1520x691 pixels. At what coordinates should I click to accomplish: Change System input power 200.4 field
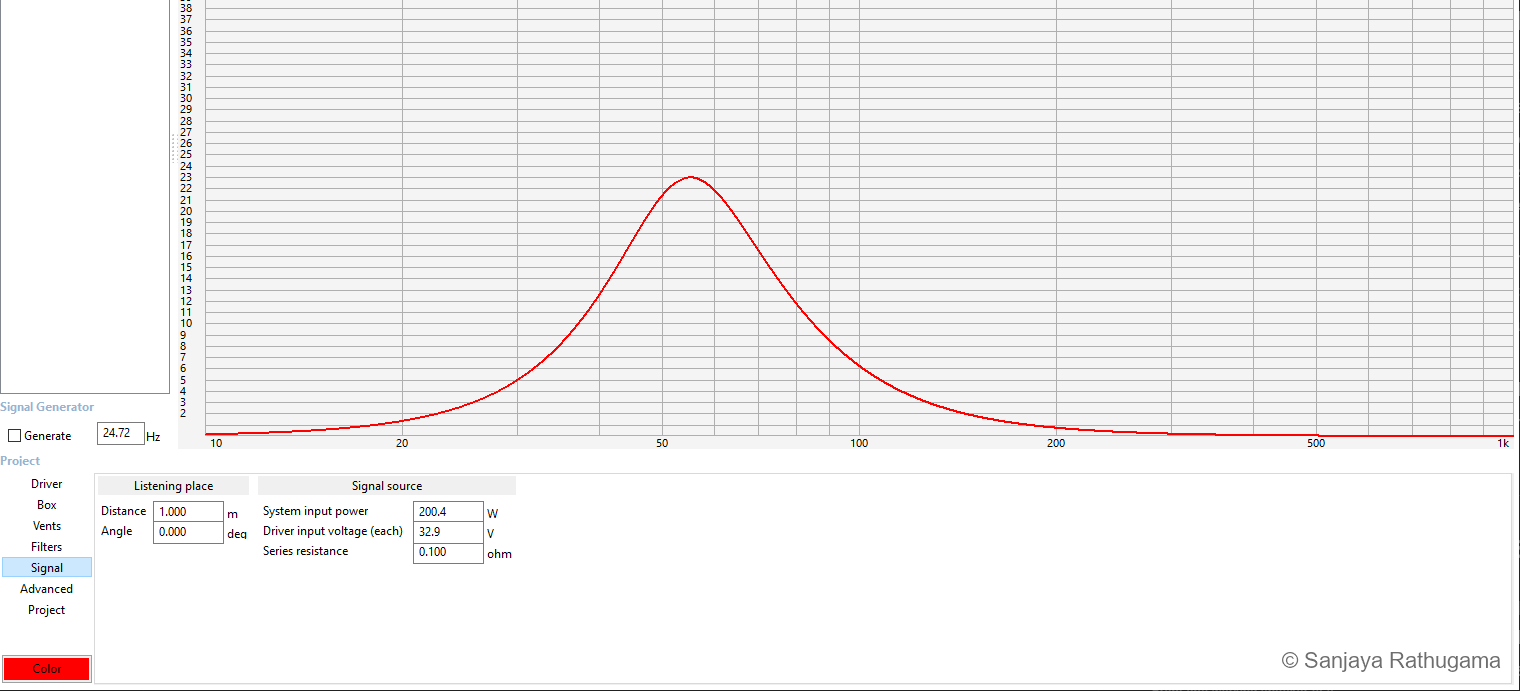pyautogui.click(x=448, y=512)
